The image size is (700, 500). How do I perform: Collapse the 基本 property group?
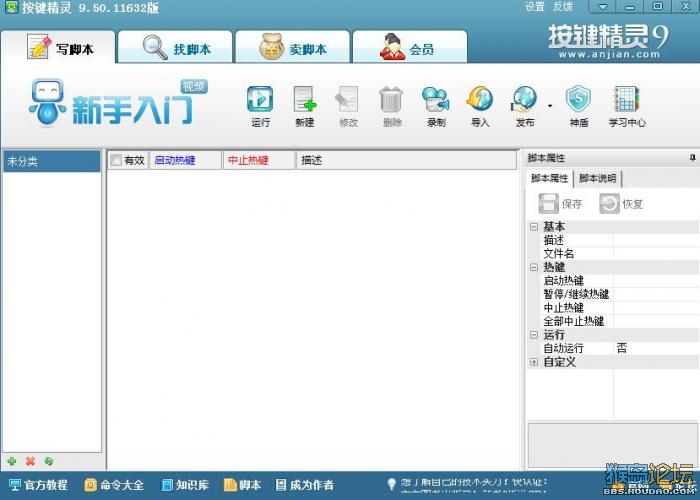pos(533,227)
